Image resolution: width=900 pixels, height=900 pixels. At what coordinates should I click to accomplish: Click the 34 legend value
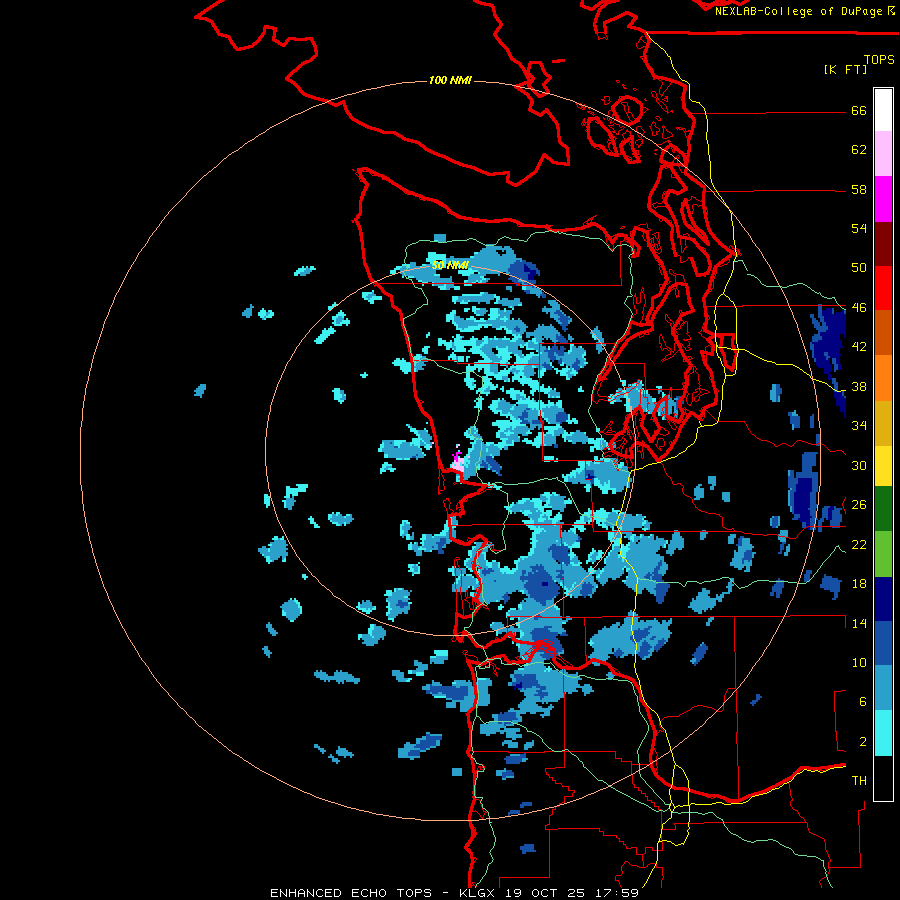tap(859, 426)
